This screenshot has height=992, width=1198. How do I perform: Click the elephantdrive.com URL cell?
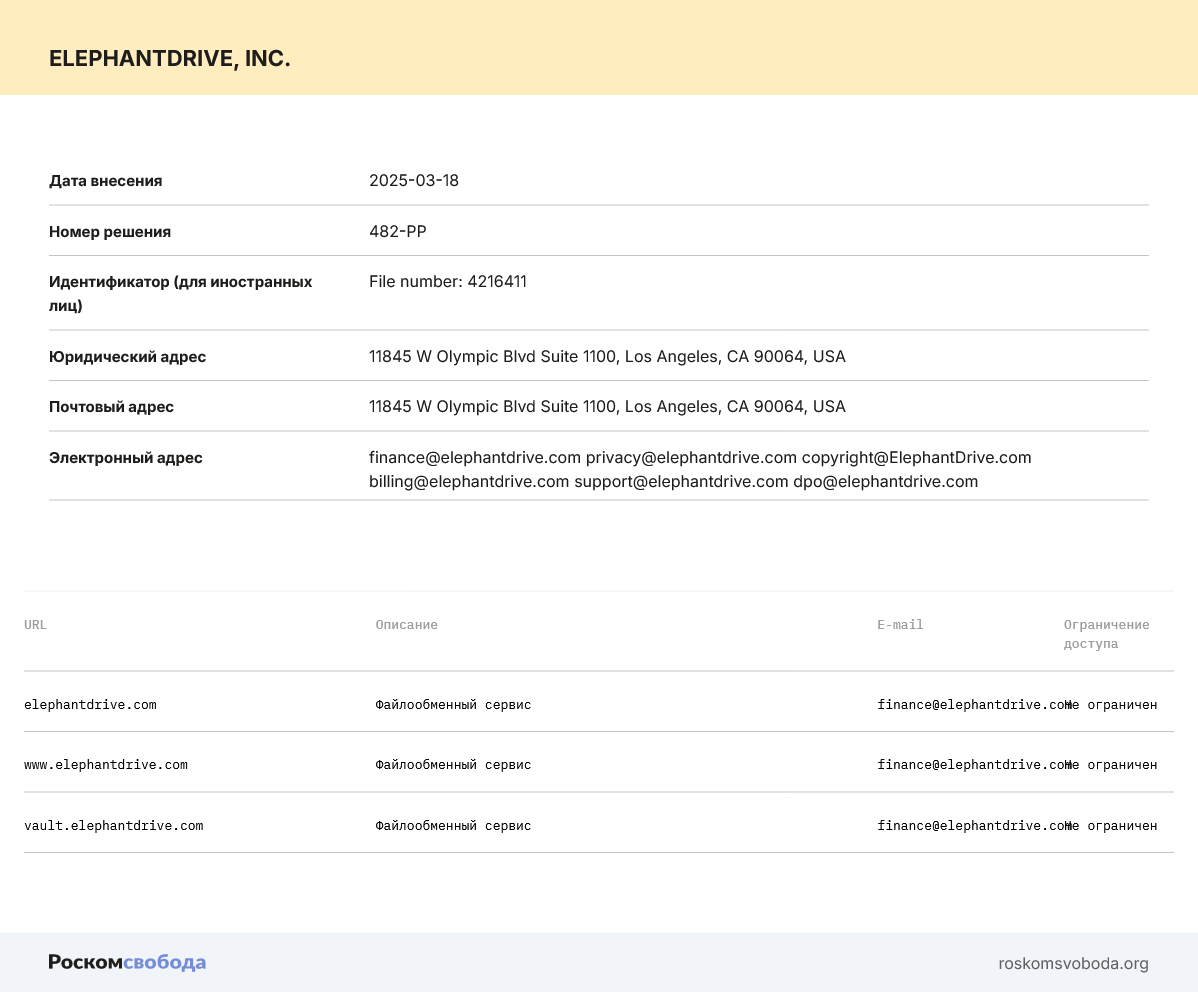tap(90, 705)
